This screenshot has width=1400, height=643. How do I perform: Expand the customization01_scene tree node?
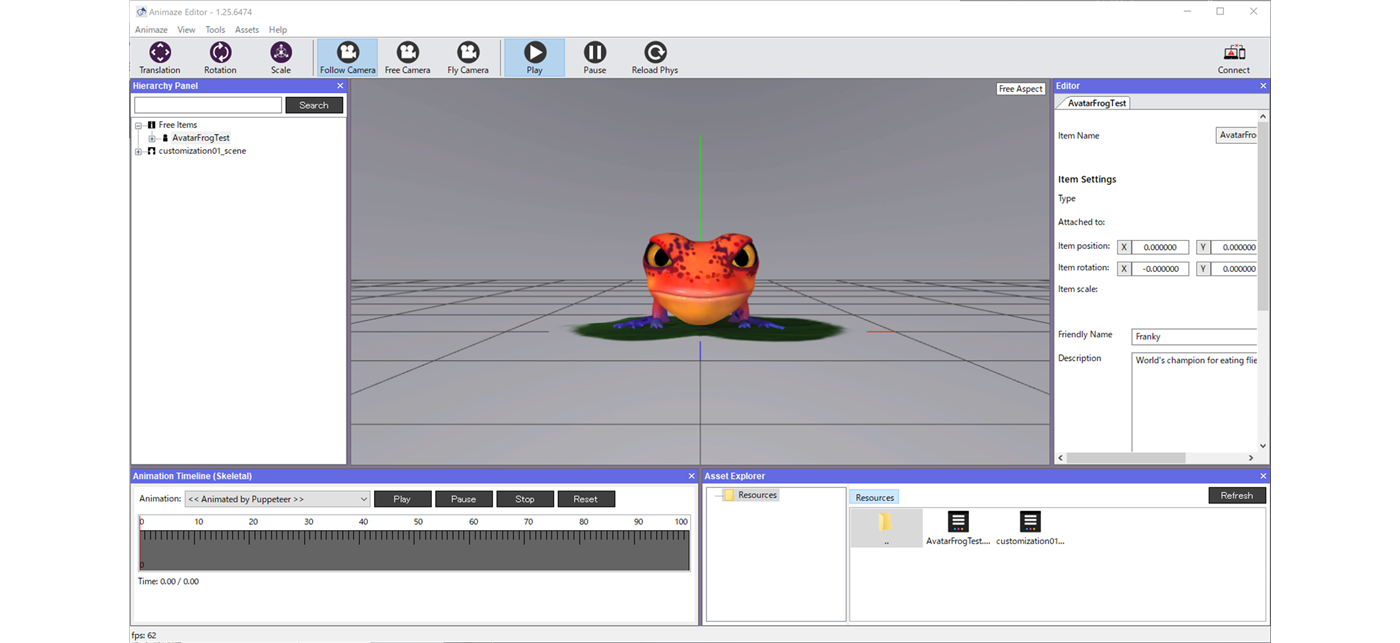coord(139,152)
